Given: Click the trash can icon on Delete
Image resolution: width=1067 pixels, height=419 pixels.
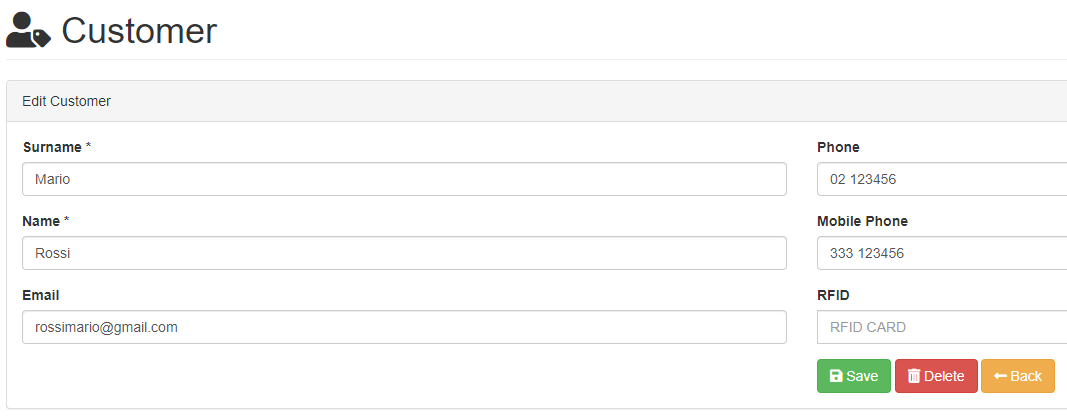Looking at the screenshot, I should (915, 376).
